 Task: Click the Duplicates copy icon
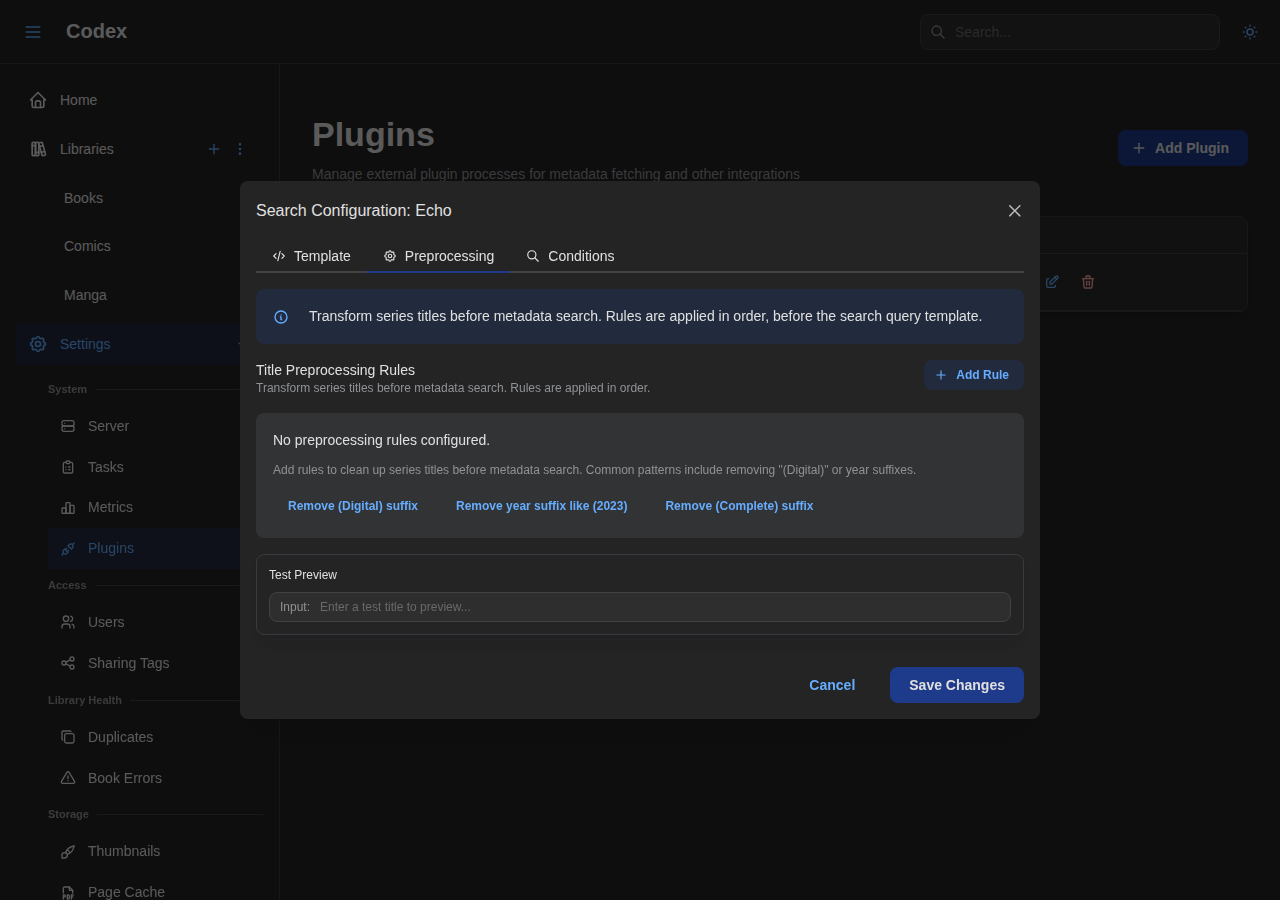[x=67, y=737]
